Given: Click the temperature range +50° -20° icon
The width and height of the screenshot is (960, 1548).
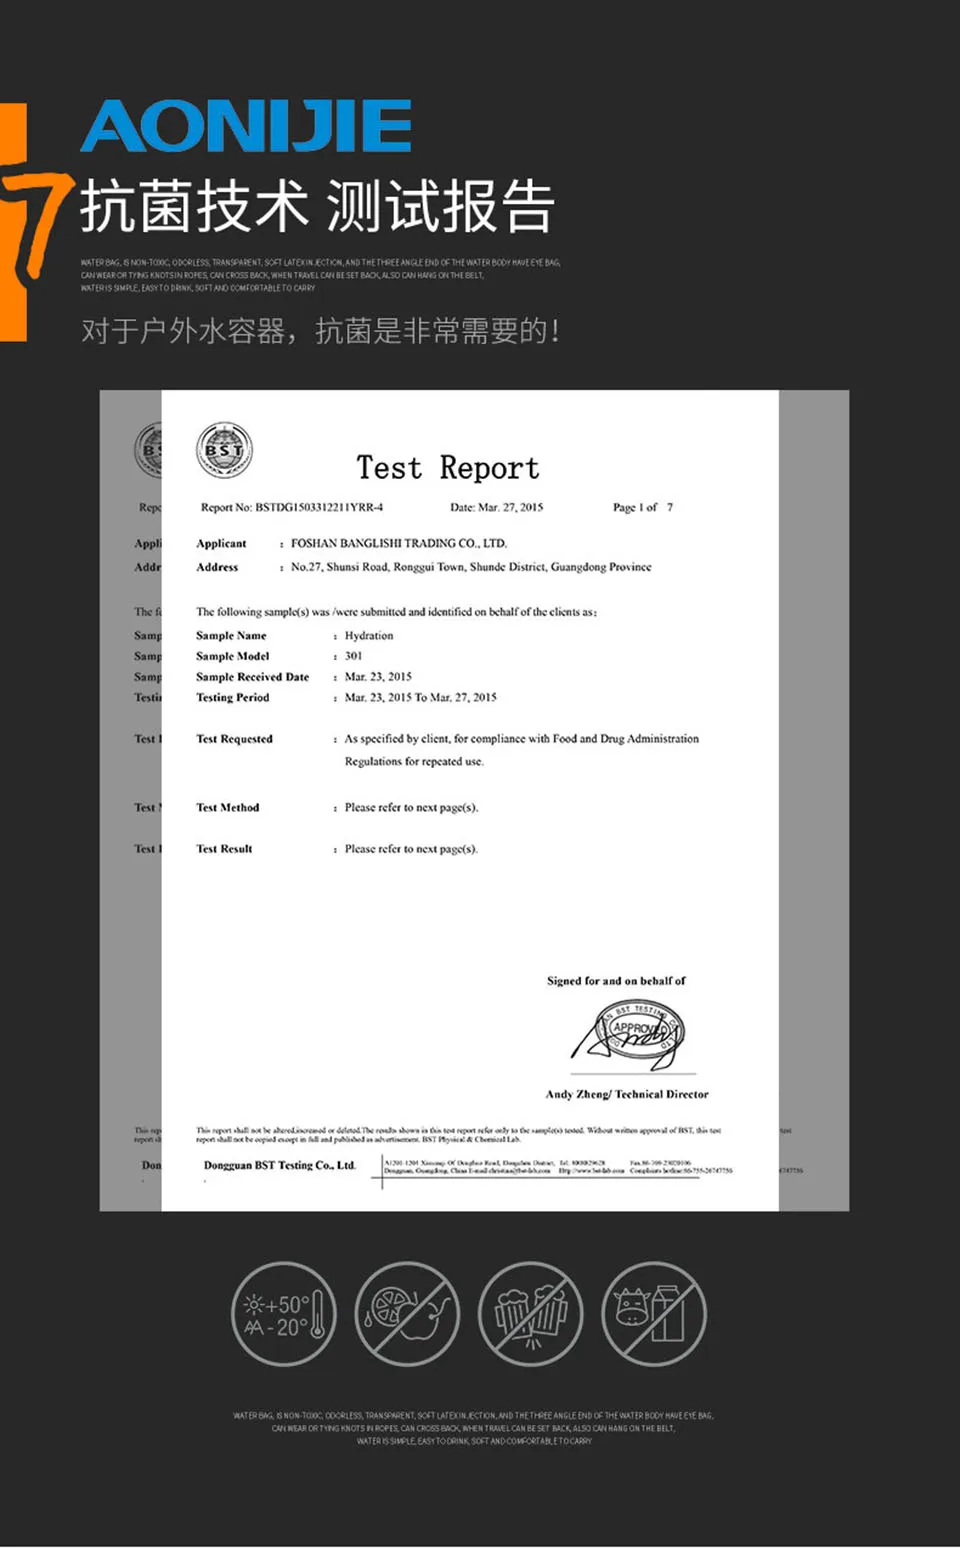Looking at the screenshot, I should (x=284, y=1313).
